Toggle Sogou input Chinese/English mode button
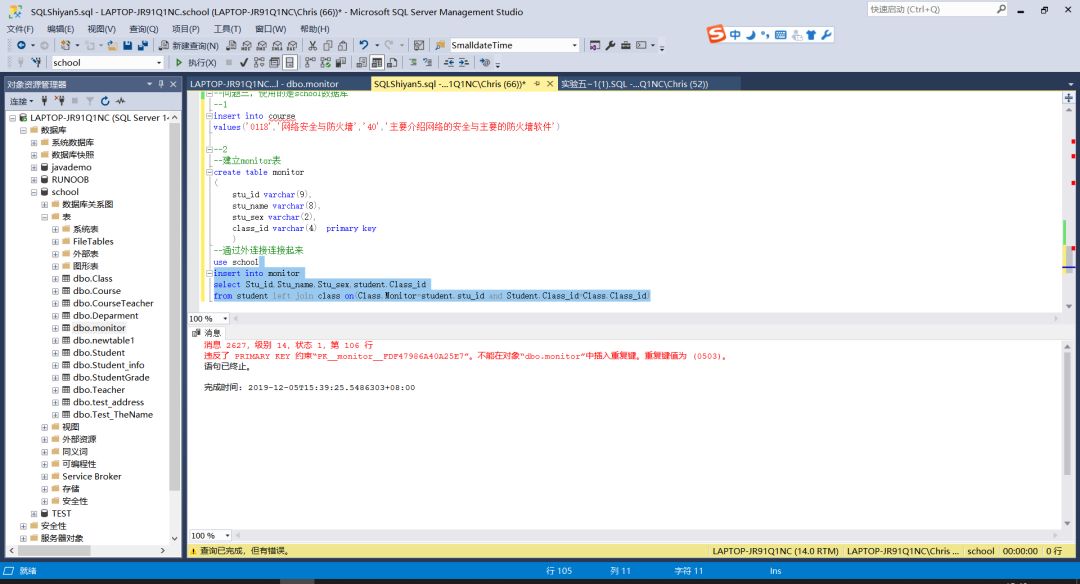This screenshot has height=584, width=1080. point(735,35)
